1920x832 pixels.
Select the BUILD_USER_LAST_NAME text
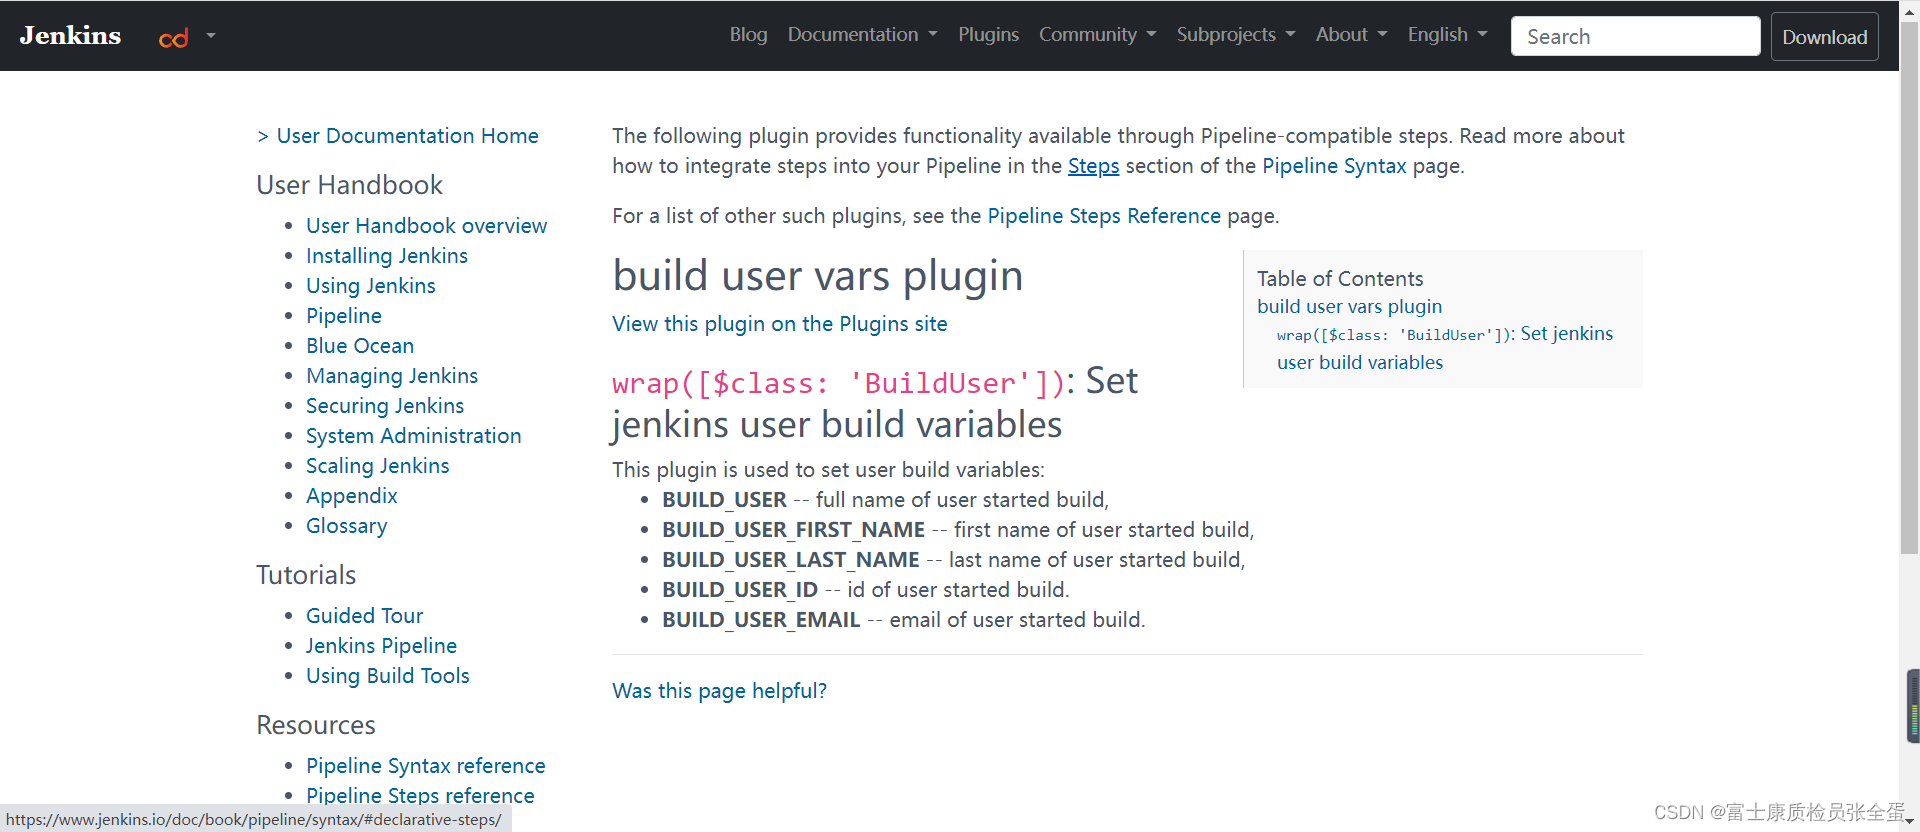coord(791,560)
